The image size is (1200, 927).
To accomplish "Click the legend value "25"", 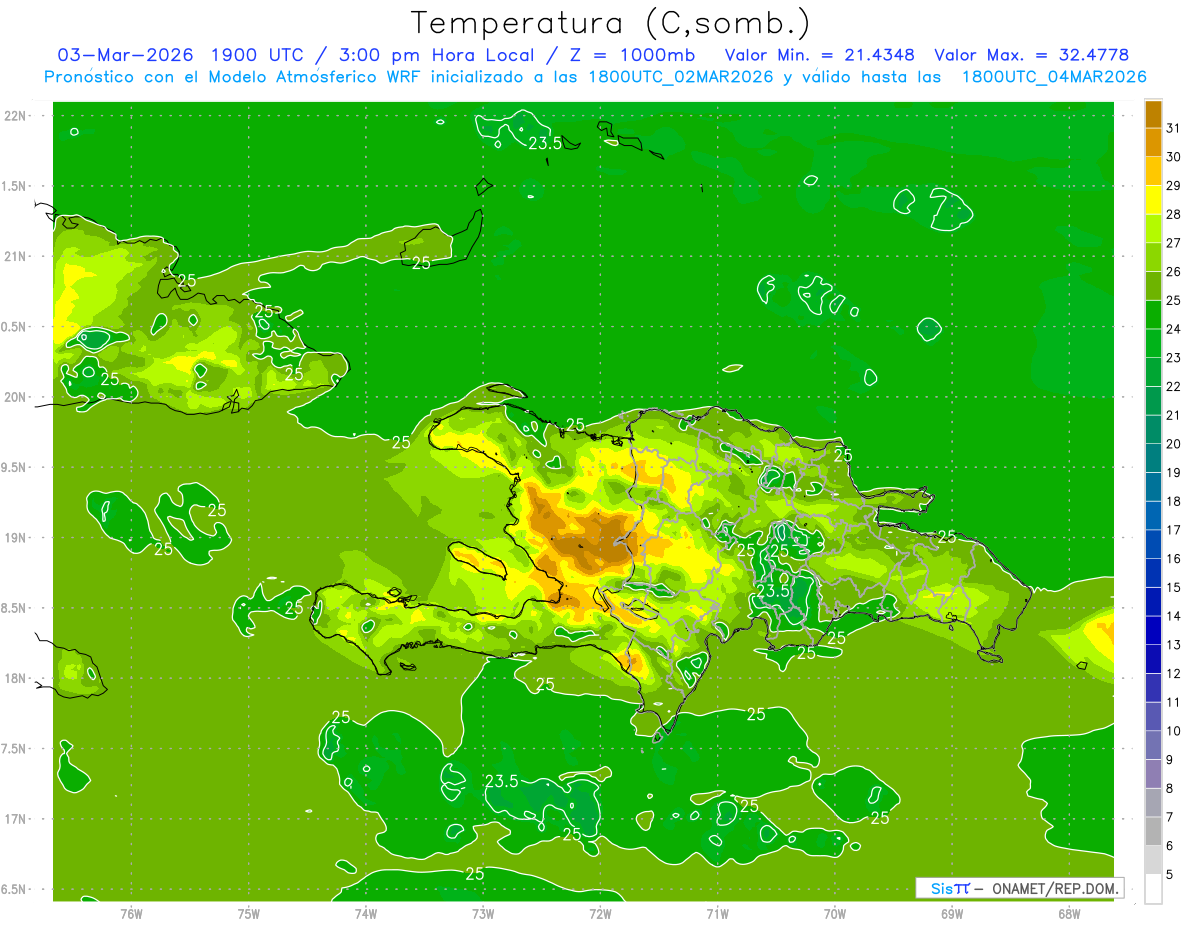I will (1174, 300).
